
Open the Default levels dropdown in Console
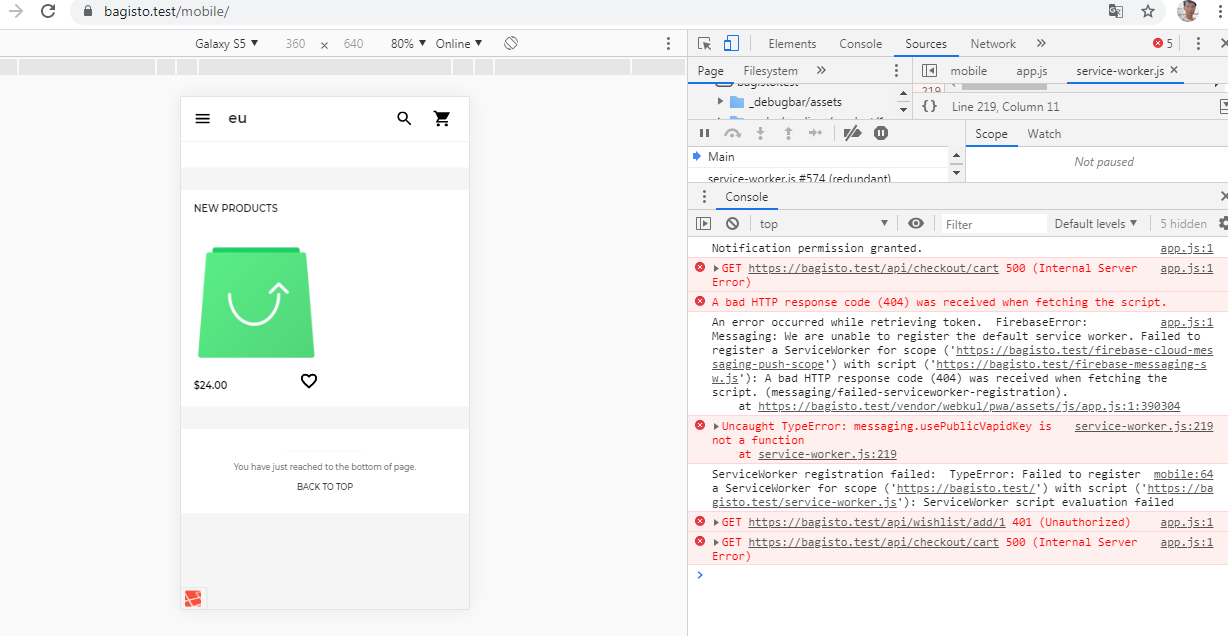click(x=1096, y=223)
